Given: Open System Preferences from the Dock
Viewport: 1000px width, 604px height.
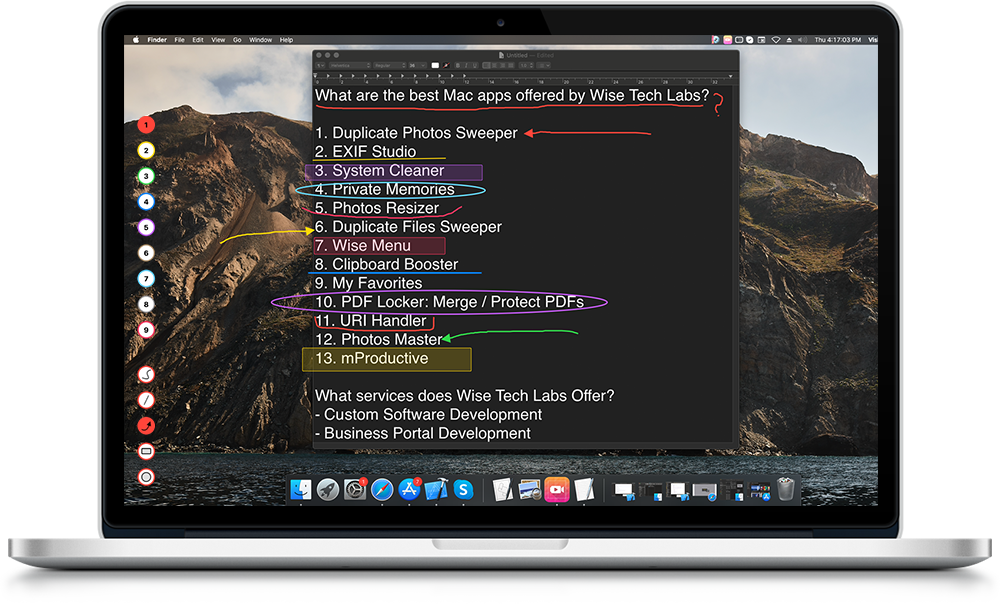Looking at the screenshot, I should [355, 490].
